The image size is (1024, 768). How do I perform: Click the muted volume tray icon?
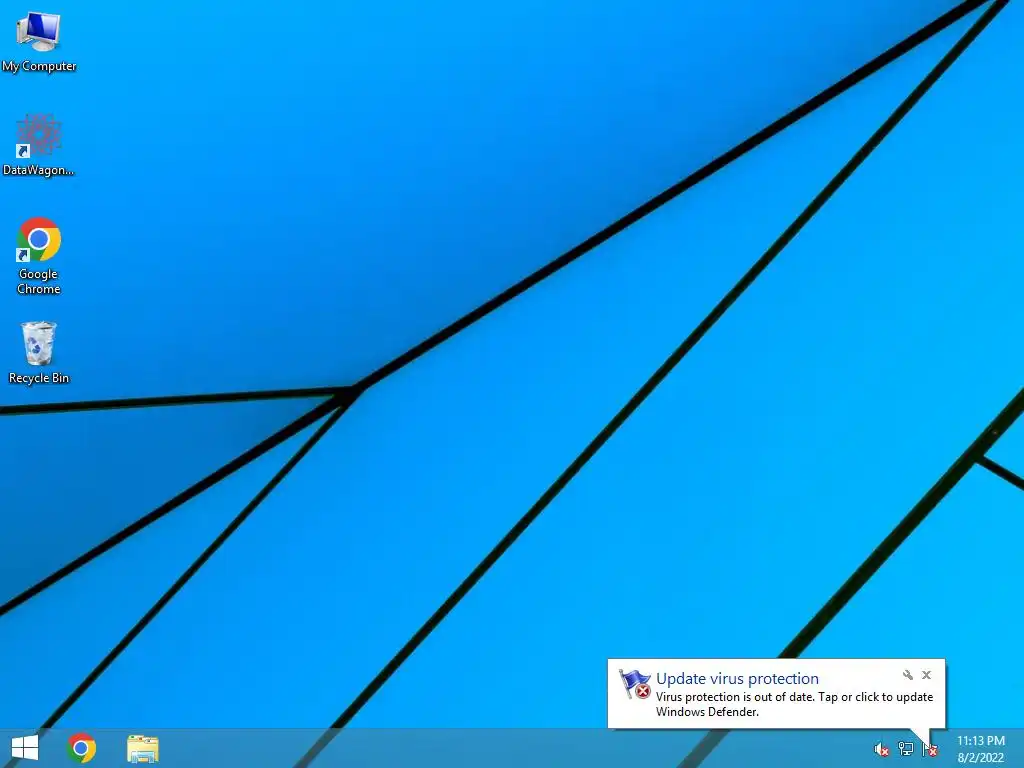tap(881, 749)
